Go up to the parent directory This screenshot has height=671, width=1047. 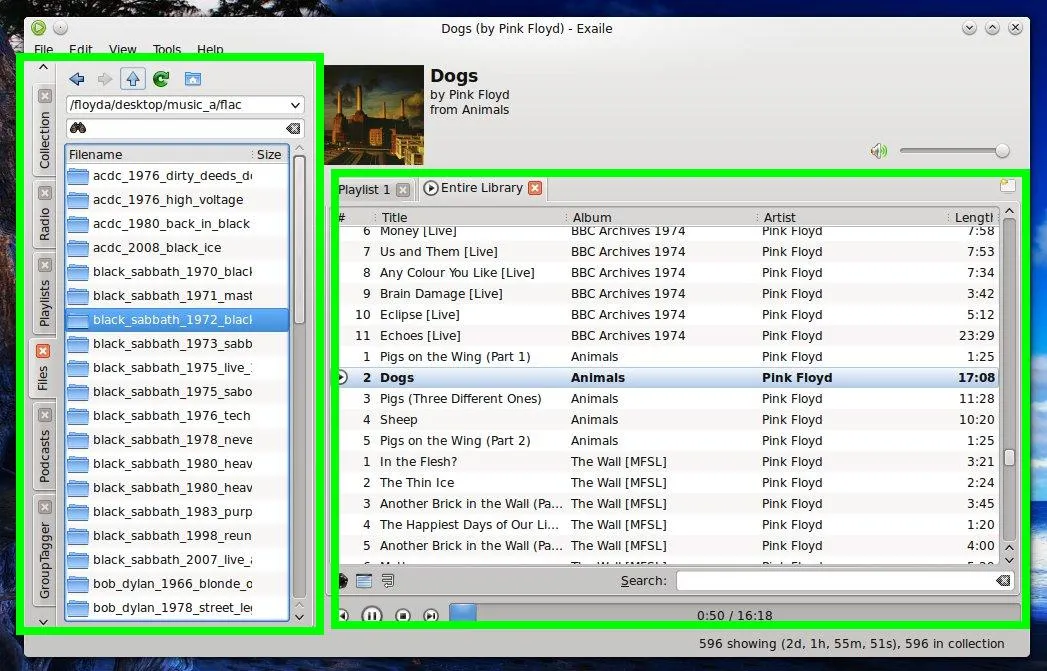[133, 79]
